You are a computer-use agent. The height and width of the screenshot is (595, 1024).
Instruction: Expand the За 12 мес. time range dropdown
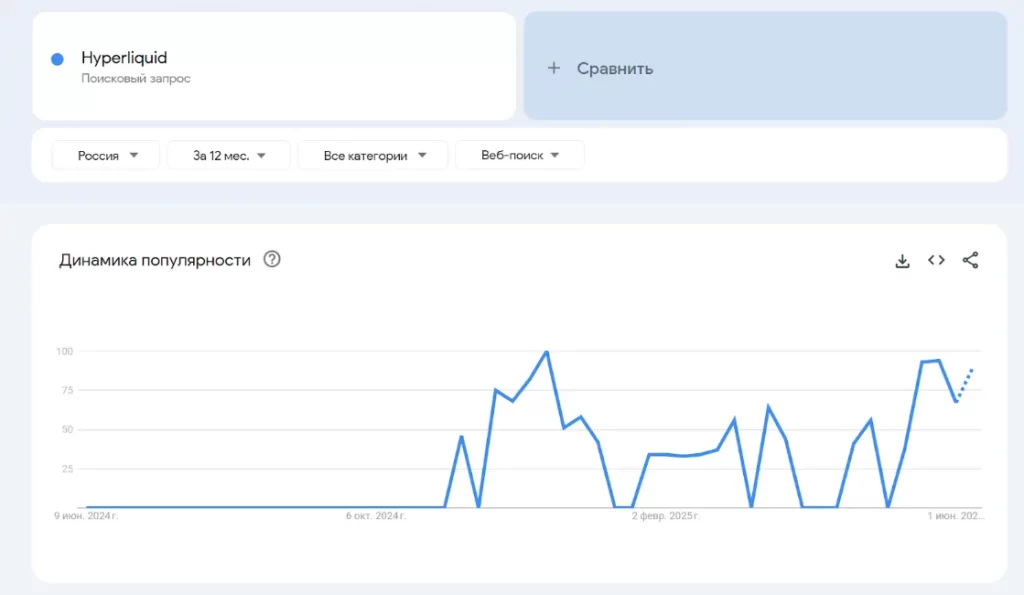pos(229,155)
